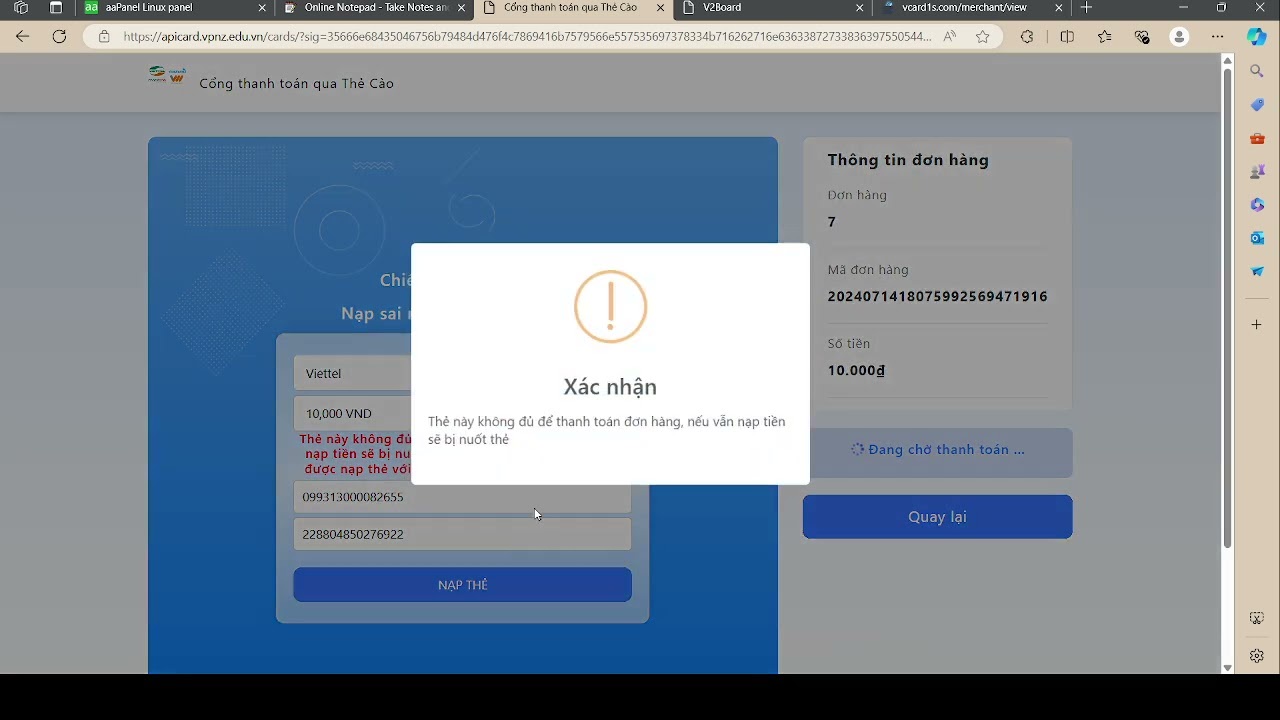The height and width of the screenshot is (720, 1280).
Task: Click the serial field 099313000082655
Action: [462, 497]
